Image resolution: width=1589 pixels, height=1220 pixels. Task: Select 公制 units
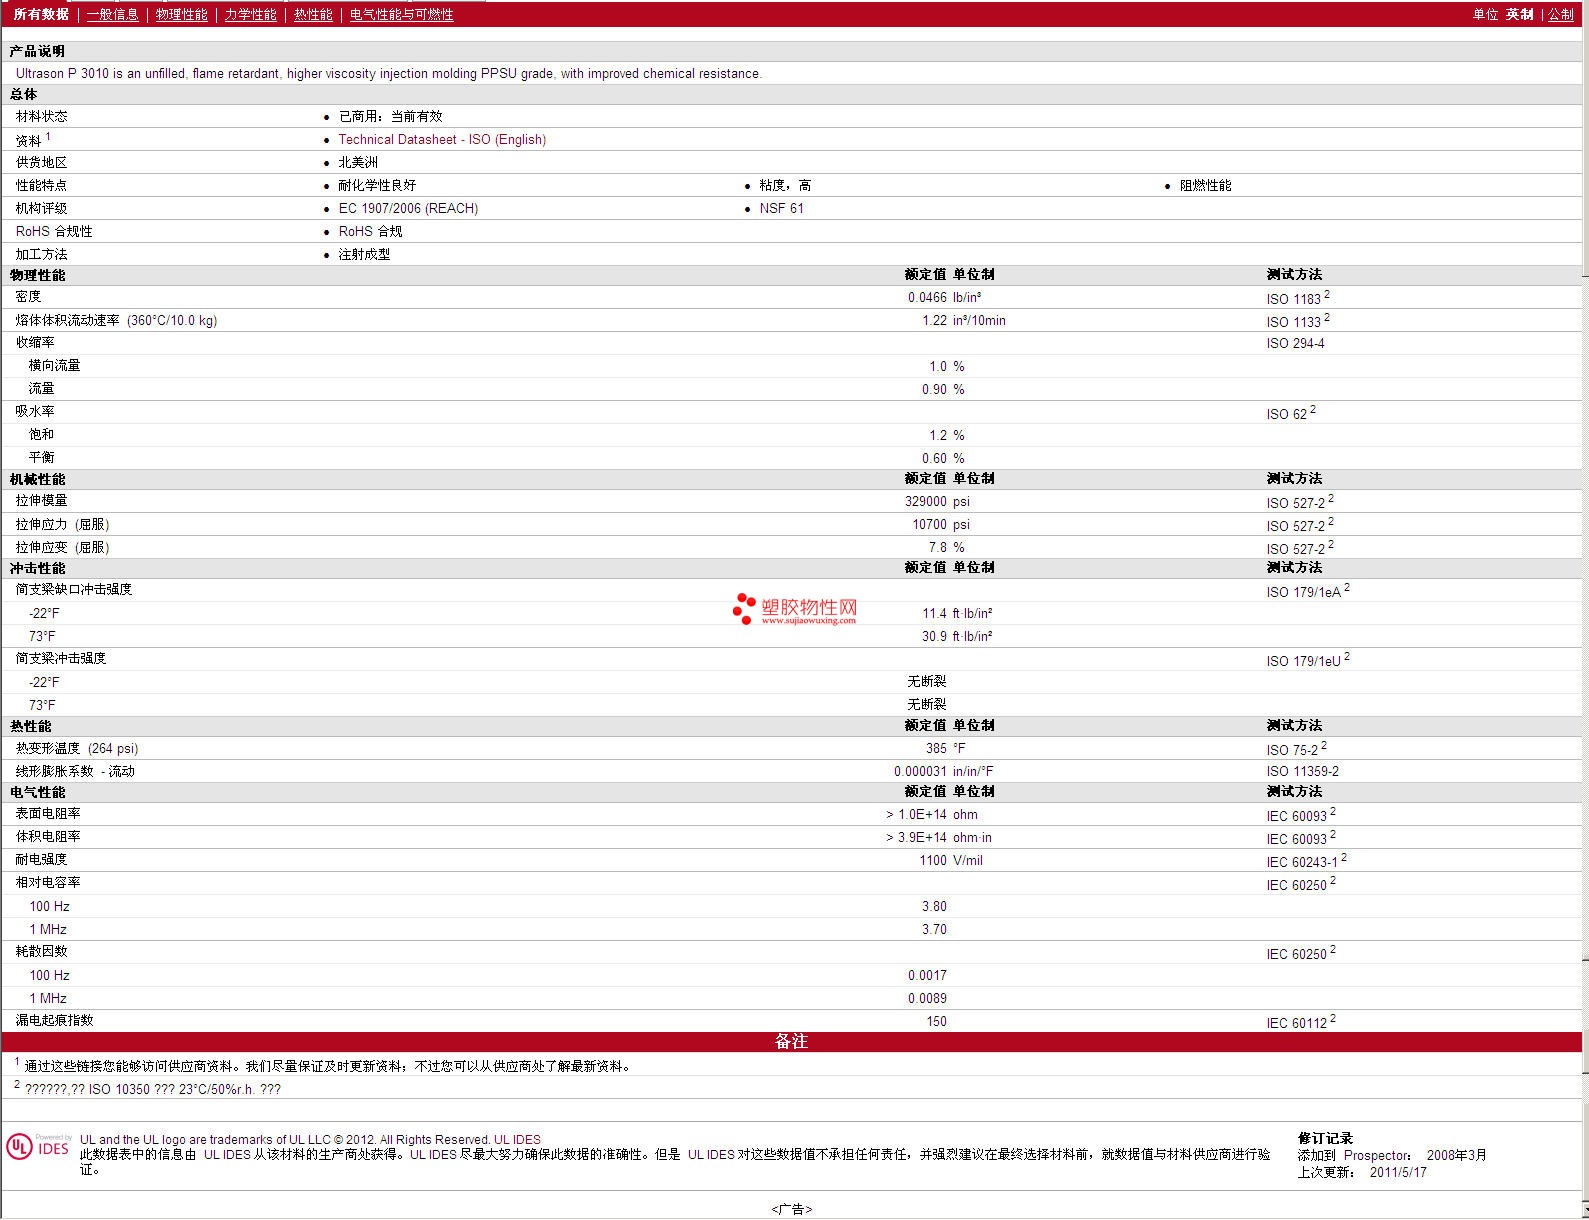coord(1561,14)
